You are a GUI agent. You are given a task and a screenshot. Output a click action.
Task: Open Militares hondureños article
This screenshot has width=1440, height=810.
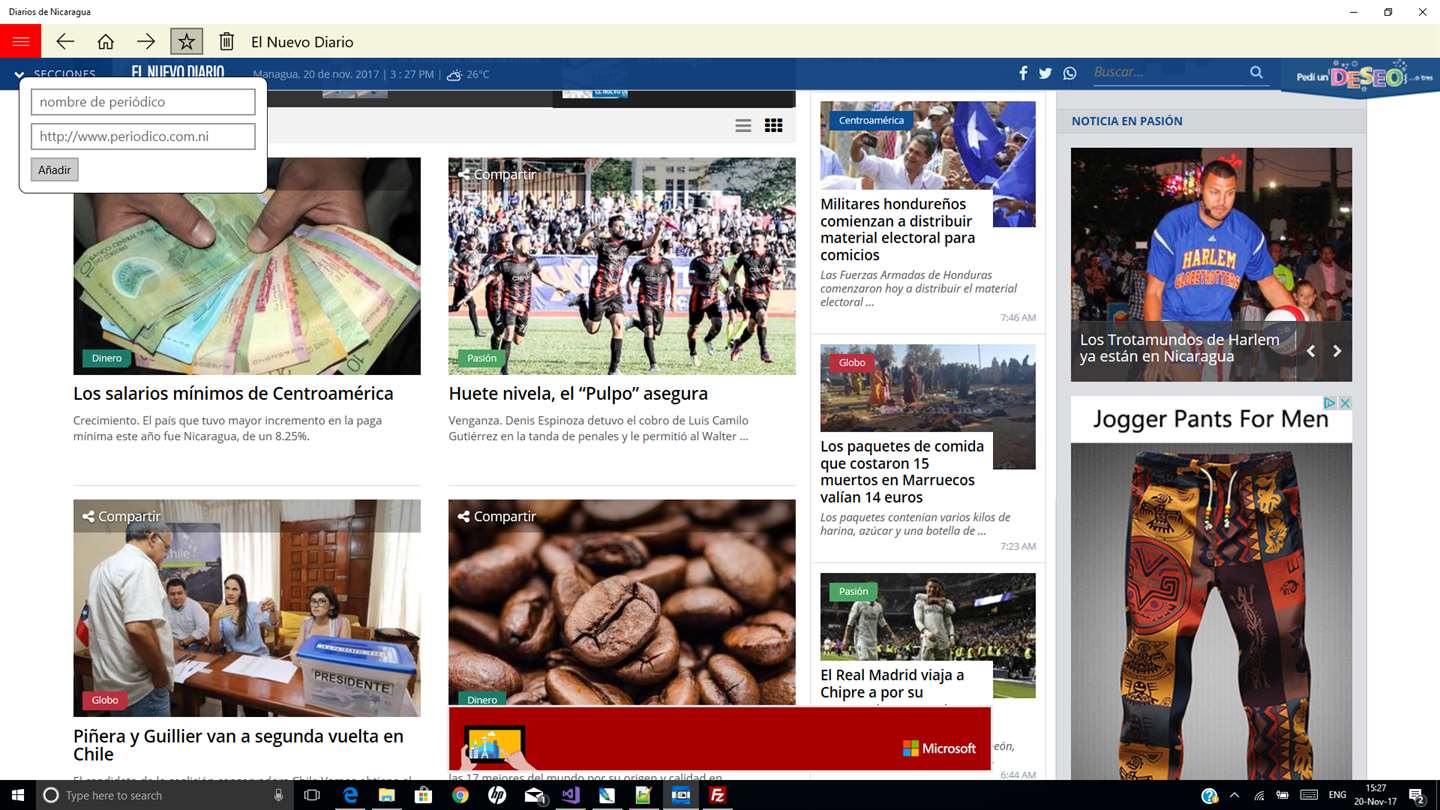[897, 229]
